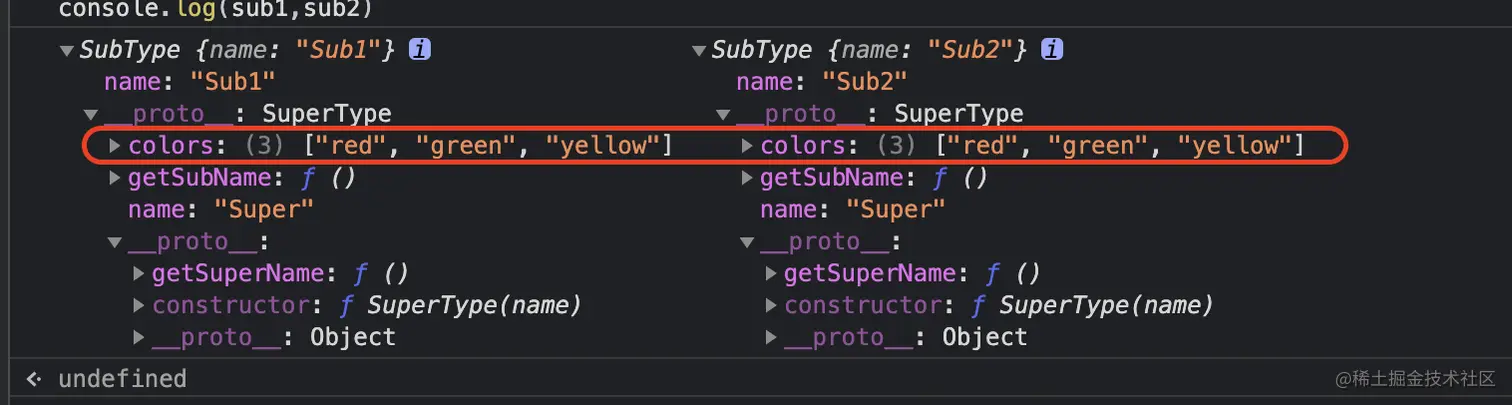Click the info icon next to Sub1 object
The width and height of the screenshot is (1512, 405).
pos(421,49)
